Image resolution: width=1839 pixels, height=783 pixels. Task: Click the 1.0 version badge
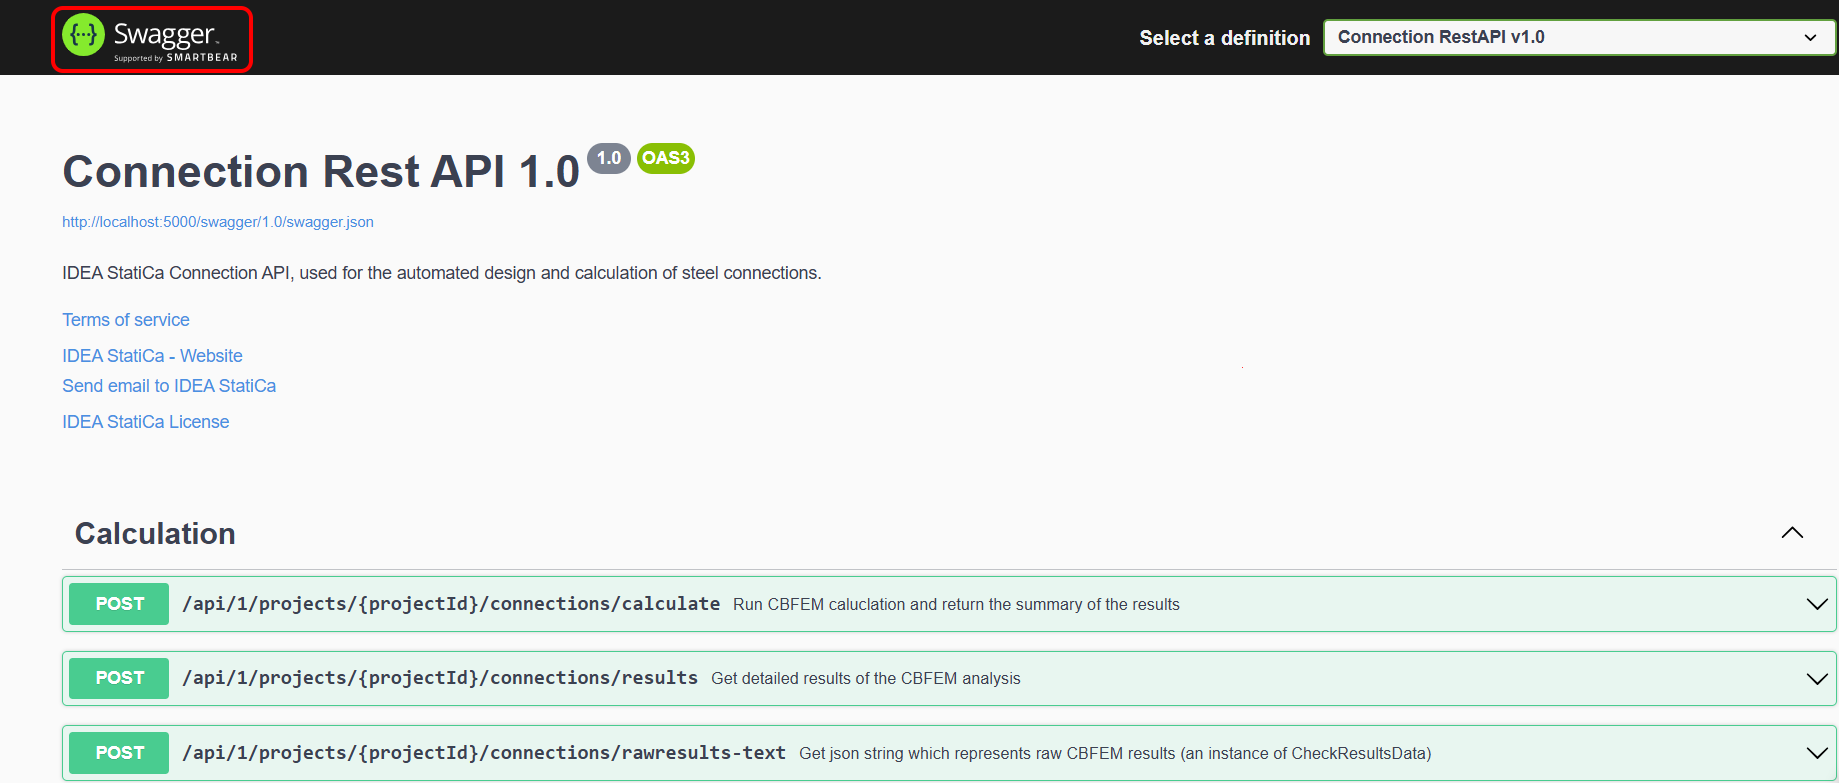608,158
